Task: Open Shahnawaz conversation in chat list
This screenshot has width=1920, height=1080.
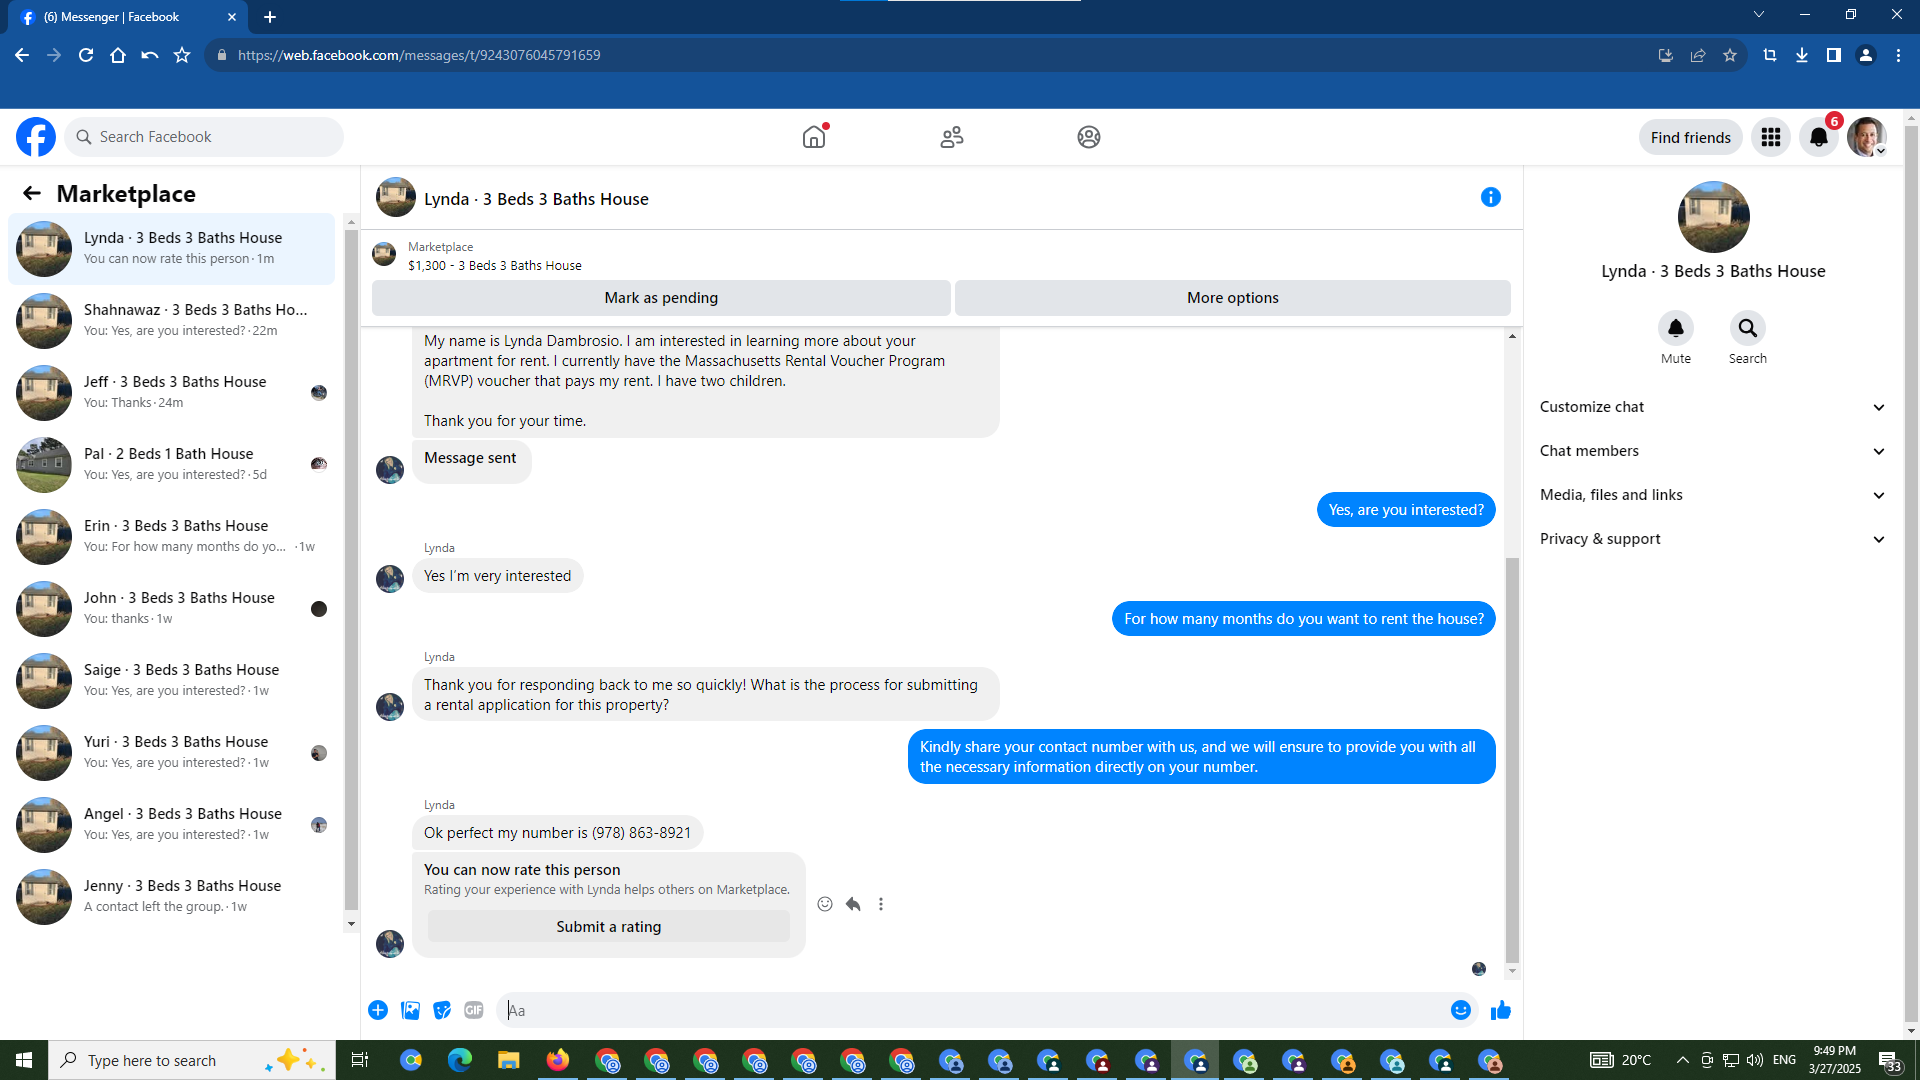Action: (172, 320)
